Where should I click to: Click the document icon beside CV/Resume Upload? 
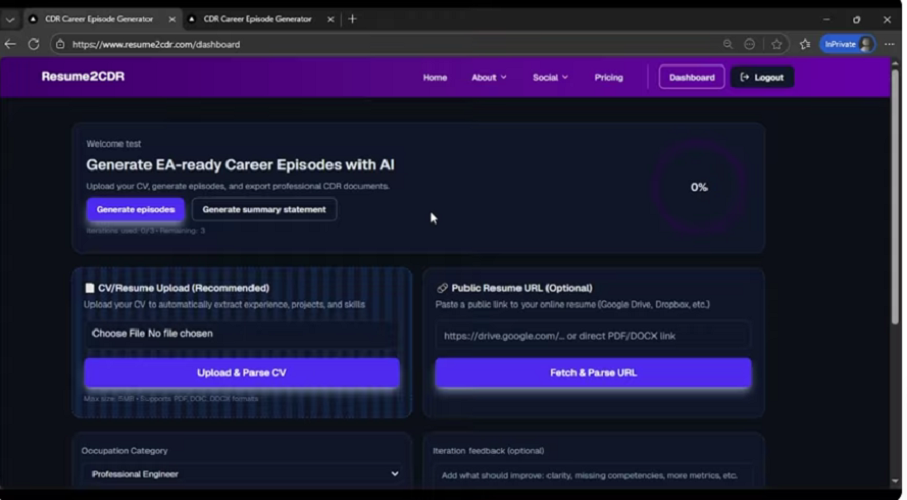pos(90,288)
